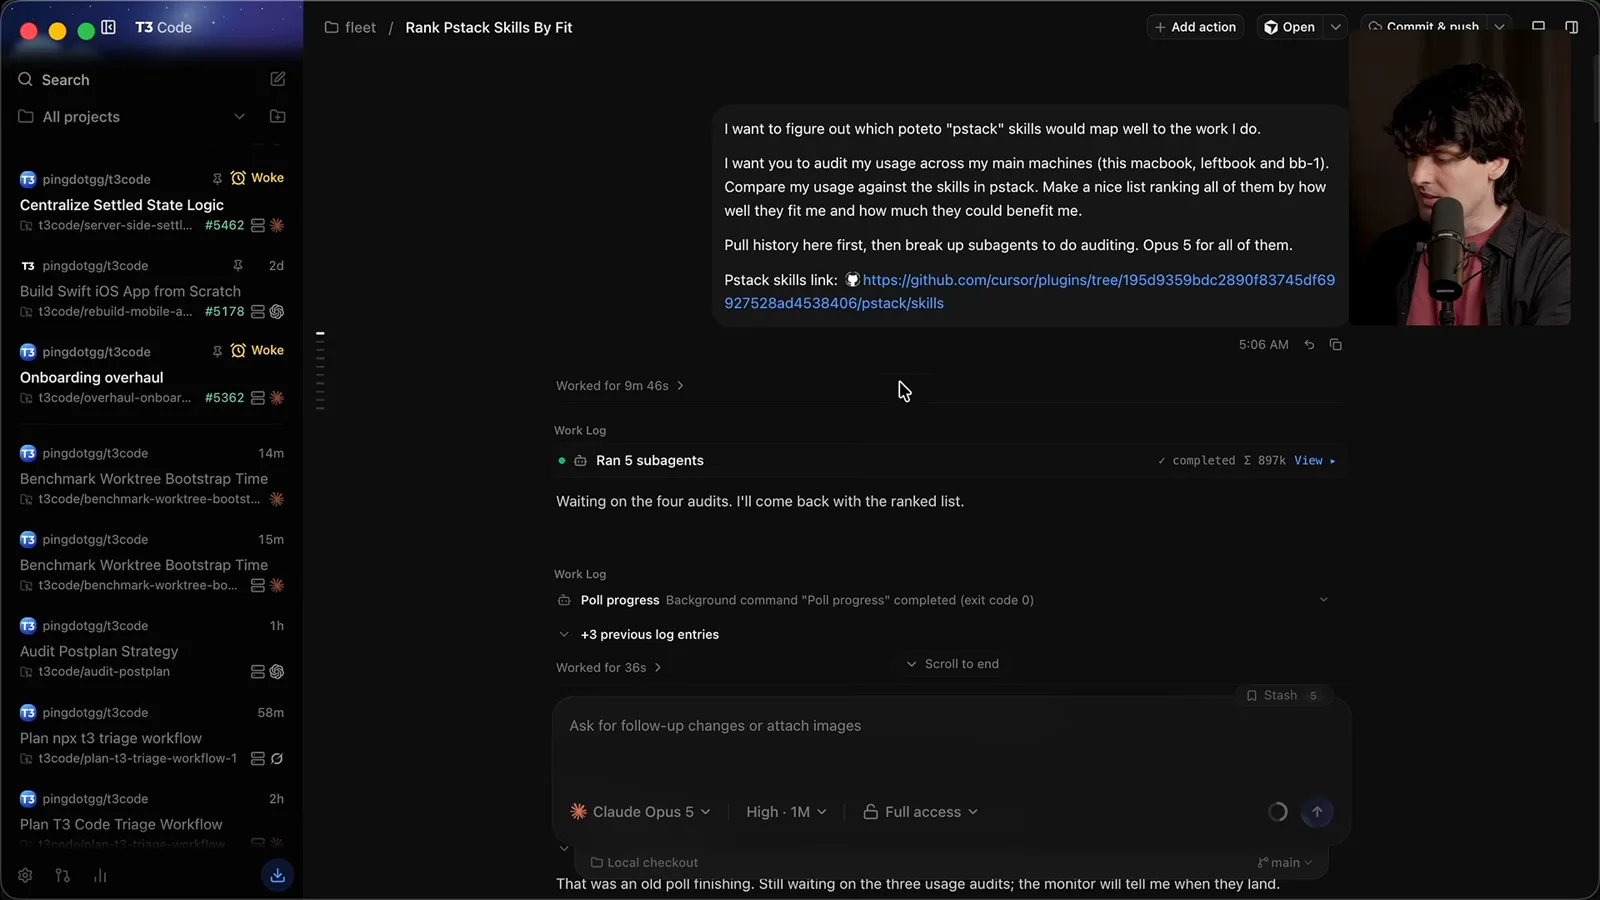Switch branch with the main dropdown
Image resolution: width=1600 pixels, height=900 pixels.
1285,862
